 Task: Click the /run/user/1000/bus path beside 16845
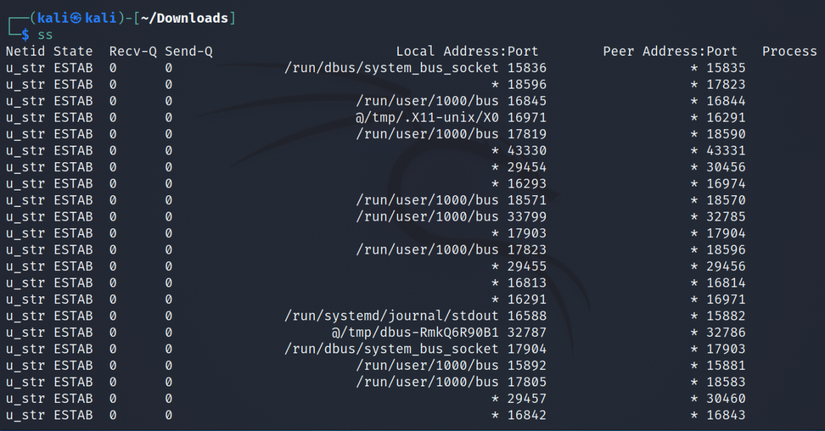(427, 101)
